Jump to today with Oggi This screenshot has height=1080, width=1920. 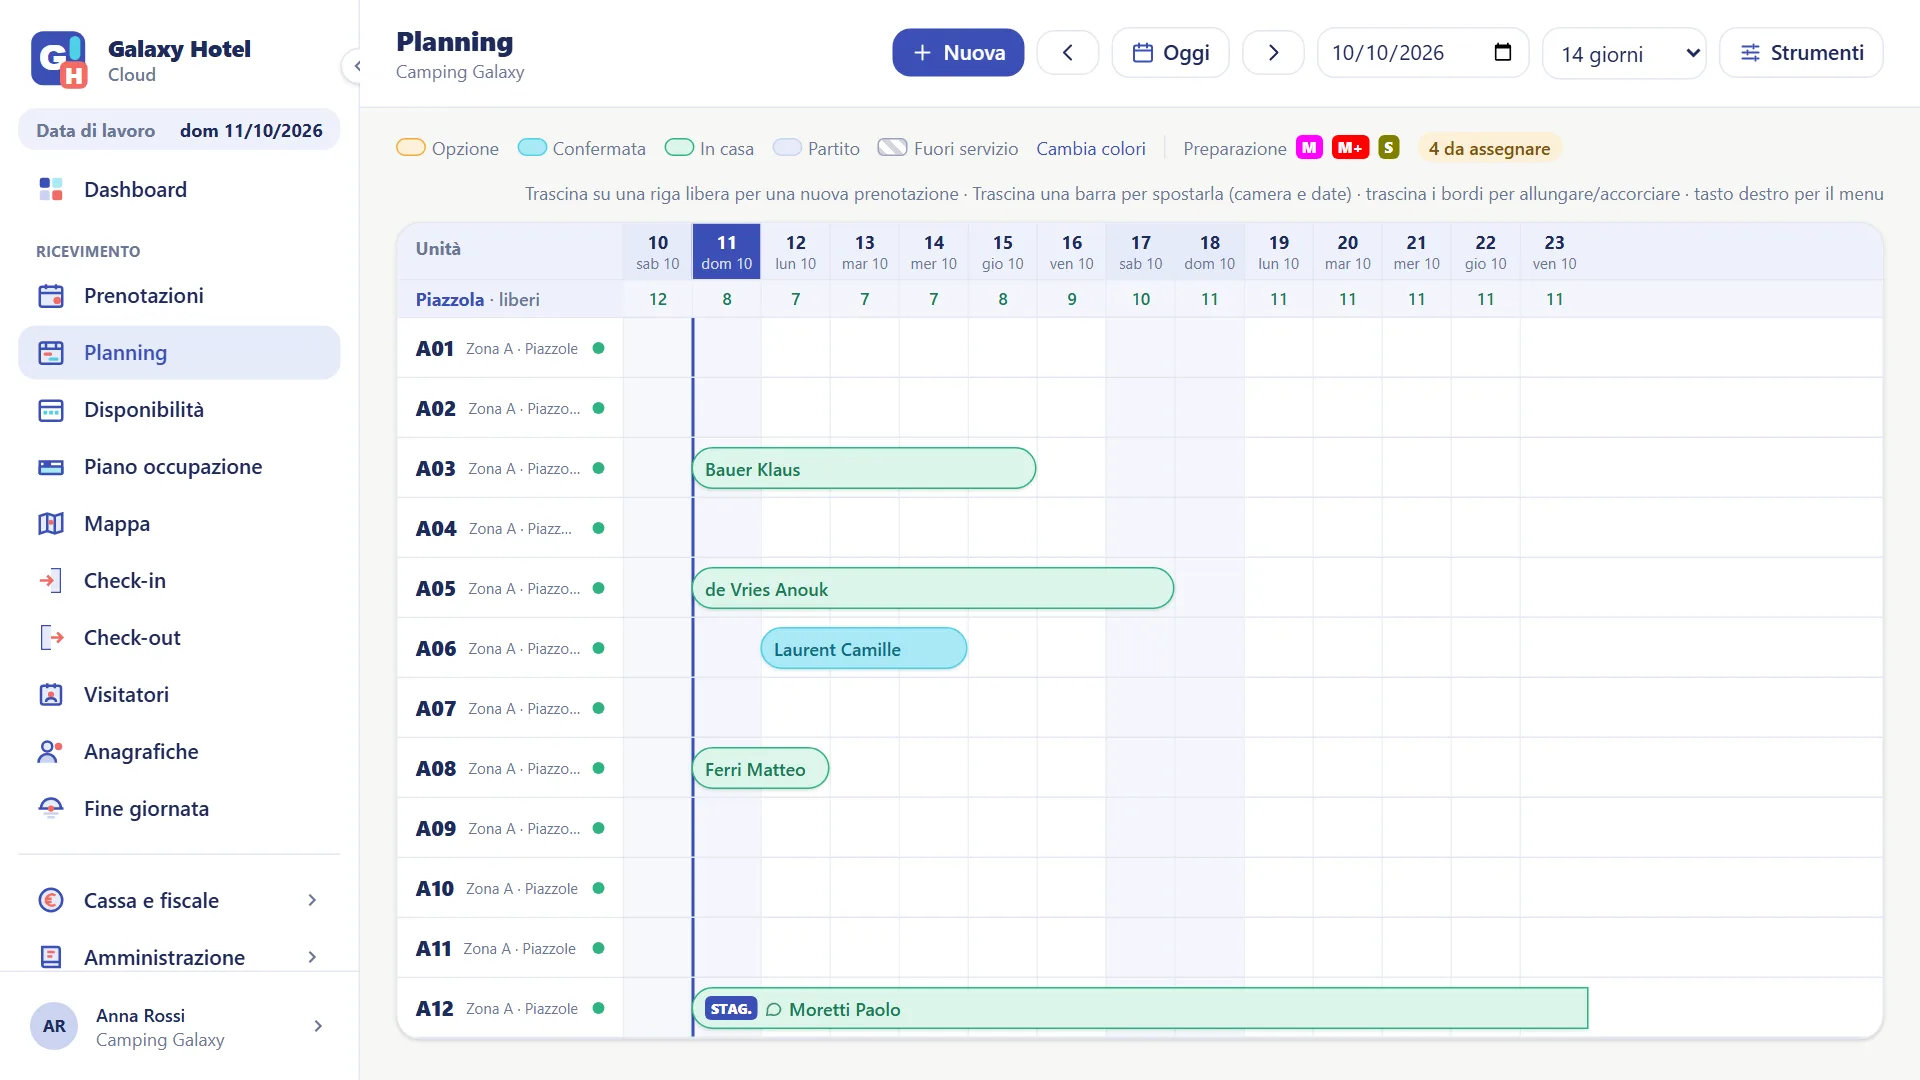(1170, 52)
